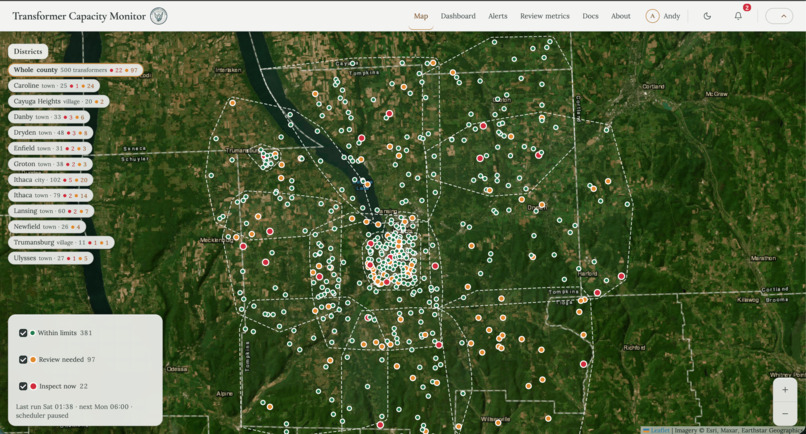Select the Ithaca city district
The width and height of the screenshot is (806, 434).
click(50, 179)
